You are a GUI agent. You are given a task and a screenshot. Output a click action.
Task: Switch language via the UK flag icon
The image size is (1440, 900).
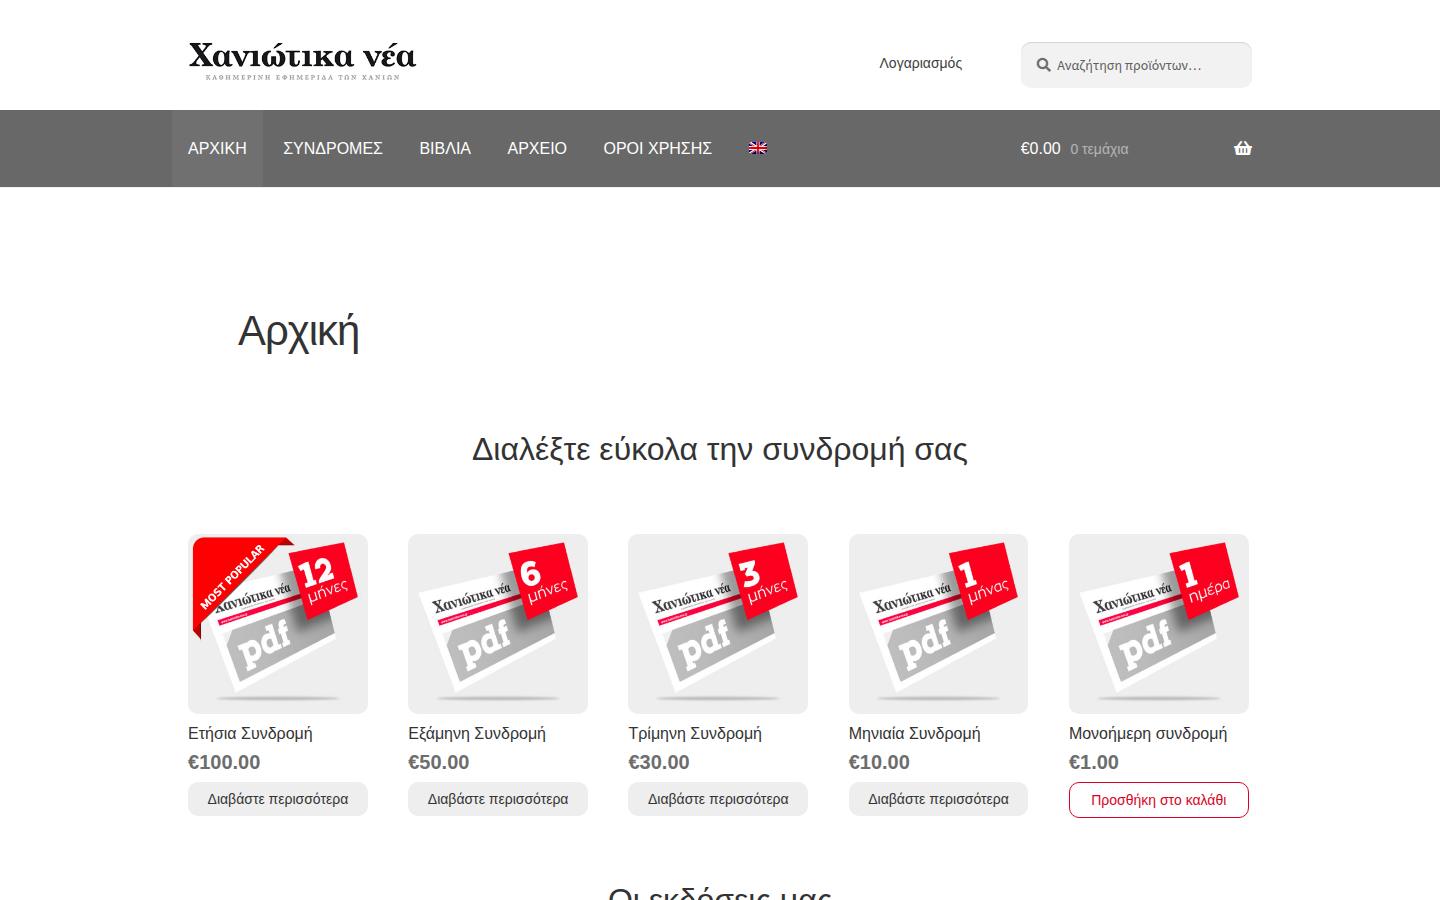[x=758, y=148]
